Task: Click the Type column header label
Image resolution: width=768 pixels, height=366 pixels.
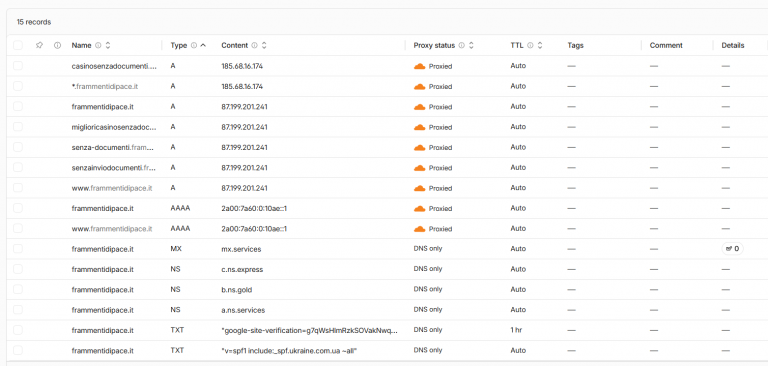Action: click(179, 45)
